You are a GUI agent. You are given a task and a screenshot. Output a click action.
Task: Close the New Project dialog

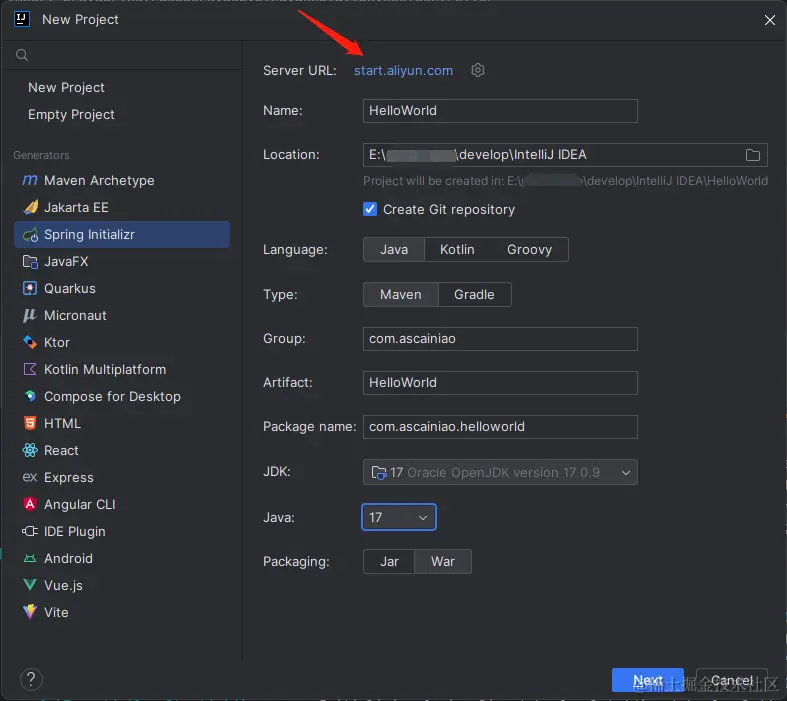[x=769, y=20]
